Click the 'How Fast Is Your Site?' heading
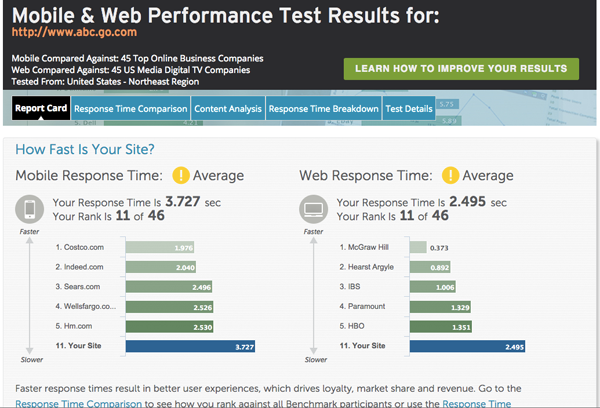Viewport: 600px width, 408px height. 85,149
